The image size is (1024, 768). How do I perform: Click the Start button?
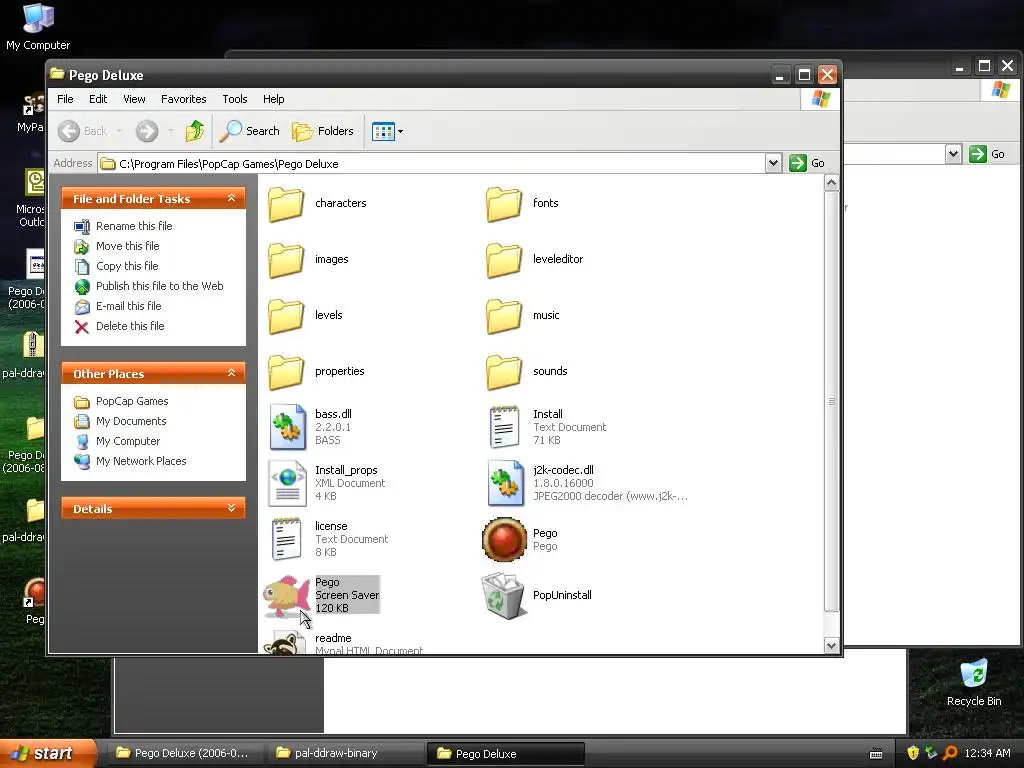pyautogui.click(x=48, y=754)
